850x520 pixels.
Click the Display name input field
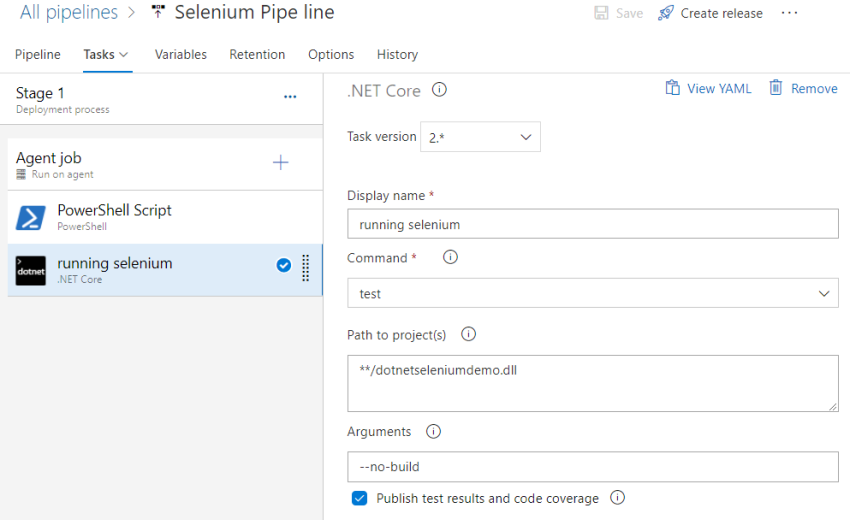point(592,224)
